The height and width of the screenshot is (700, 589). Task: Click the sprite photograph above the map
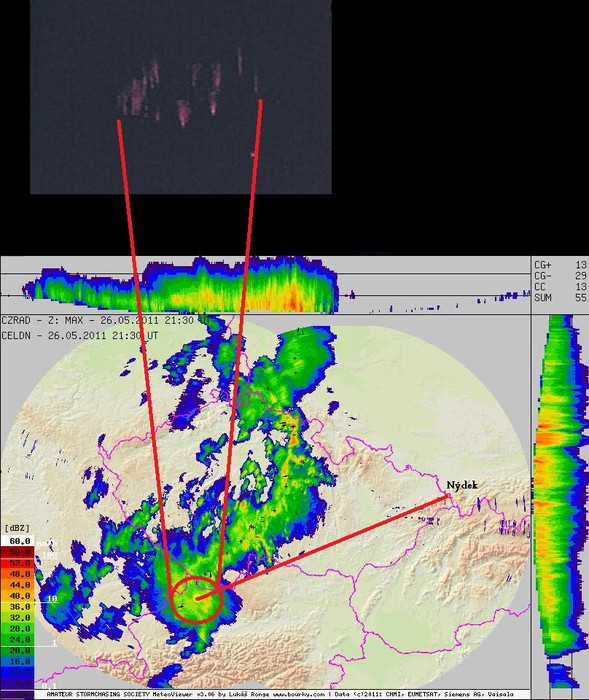click(181, 97)
